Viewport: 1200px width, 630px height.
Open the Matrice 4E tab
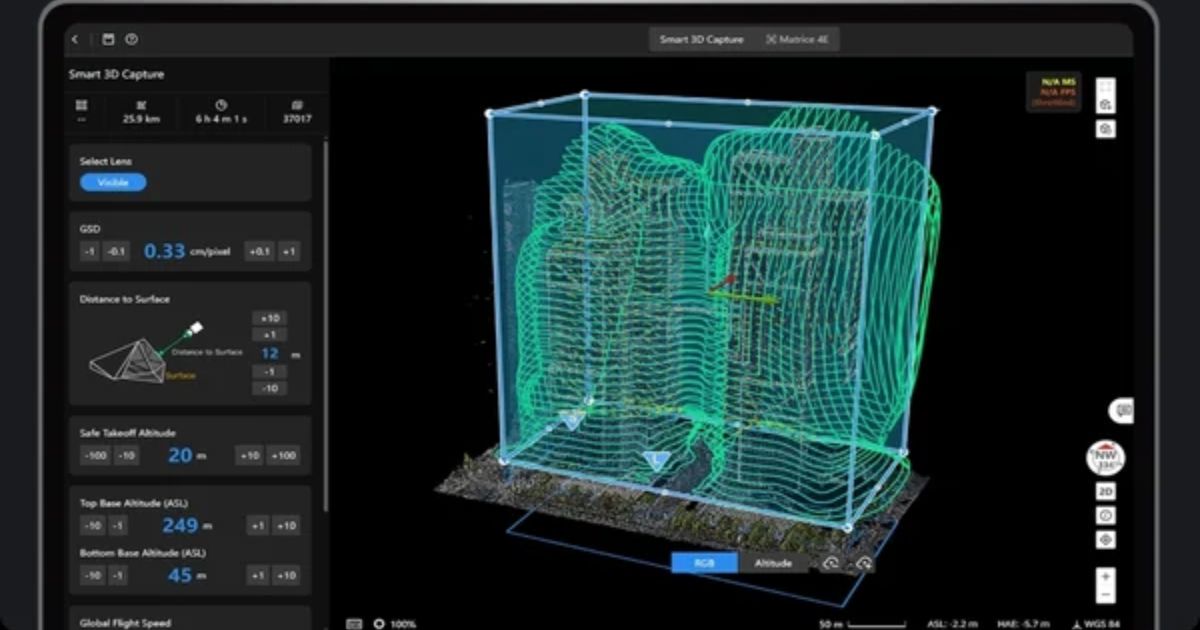pos(798,40)
